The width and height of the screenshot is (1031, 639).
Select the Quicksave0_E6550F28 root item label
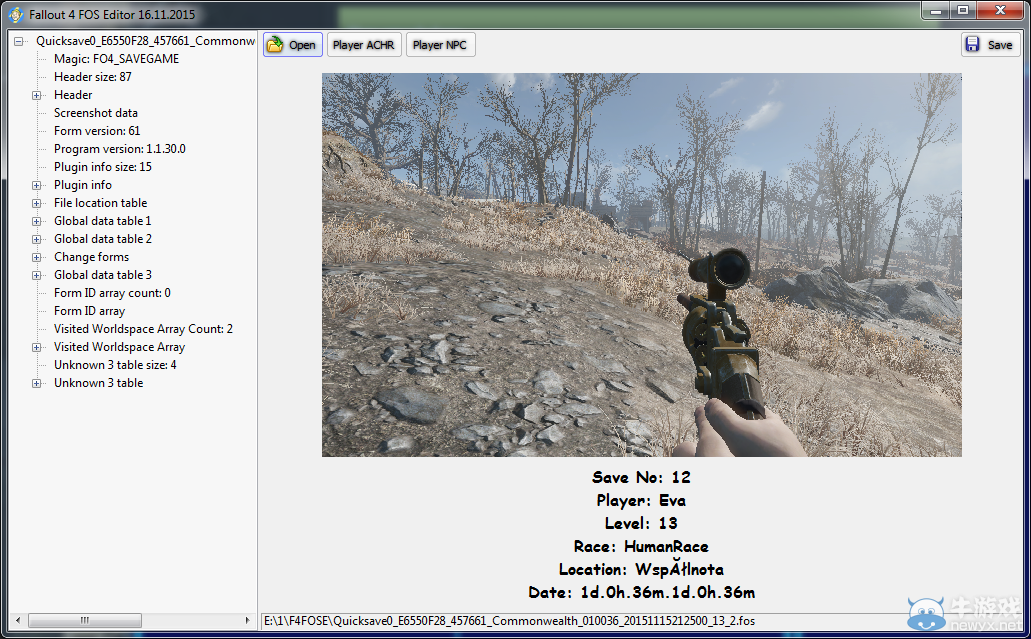pyautogui.click(x=145, y=41)
